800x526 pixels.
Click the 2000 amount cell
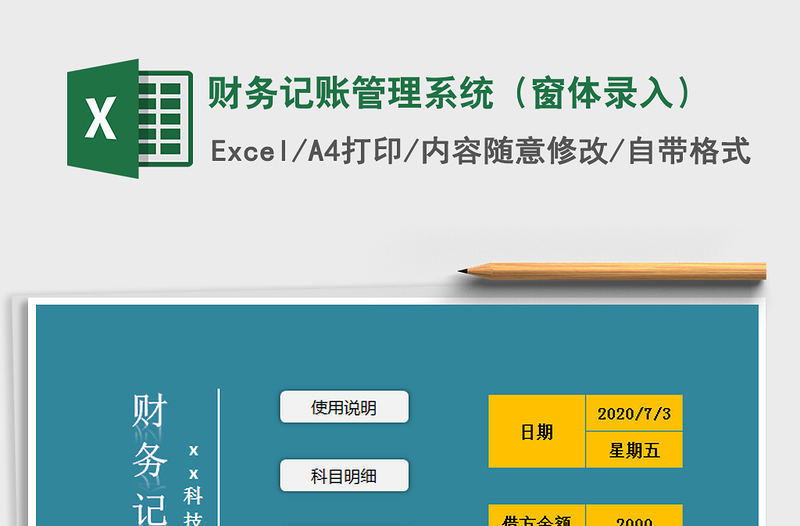[x=634, y=518]
